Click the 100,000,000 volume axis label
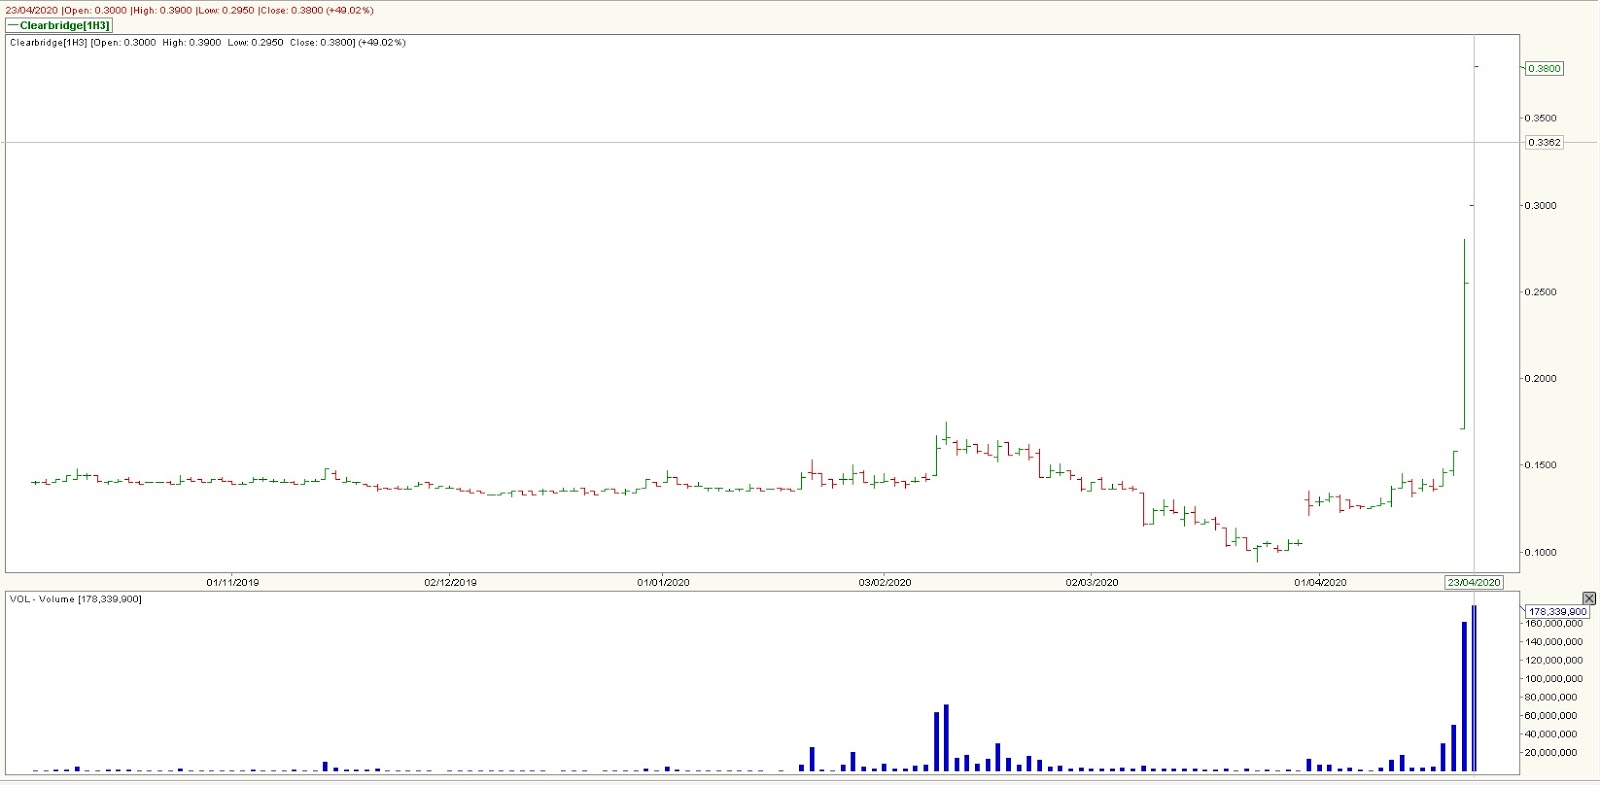 click(x=1554, y=678)
